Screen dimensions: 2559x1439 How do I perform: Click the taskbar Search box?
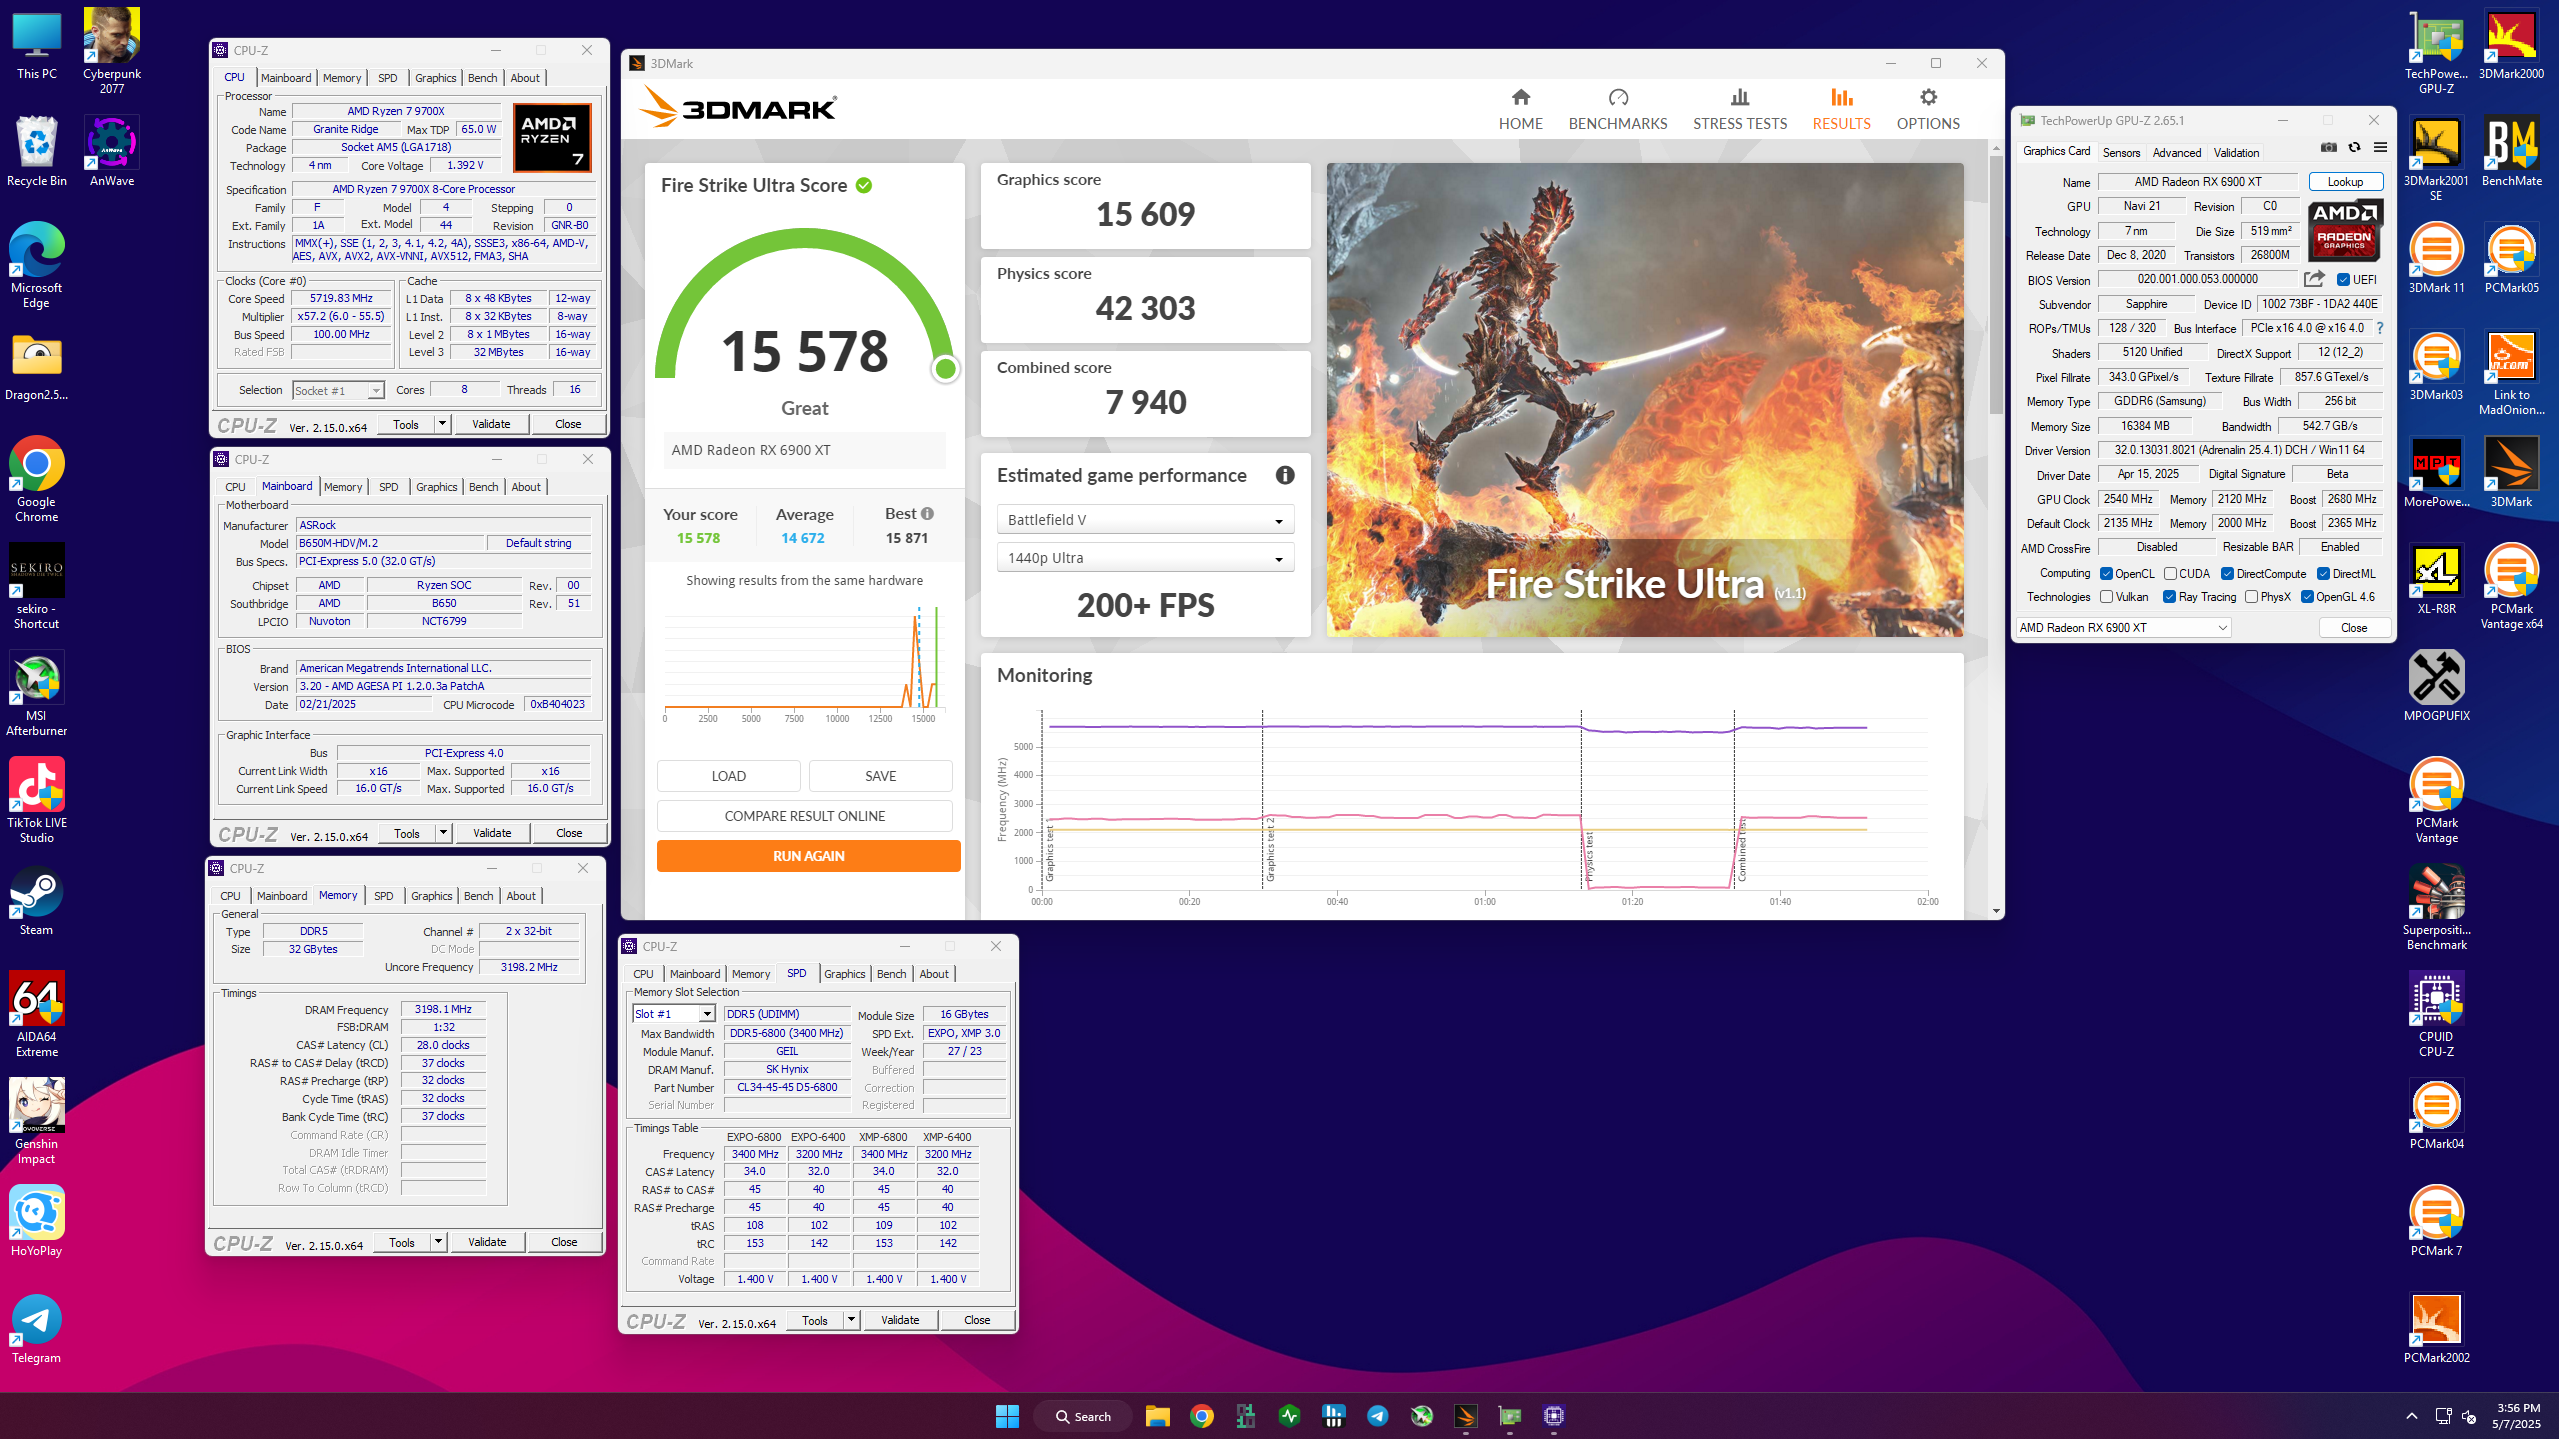tap(1083, 1416)
